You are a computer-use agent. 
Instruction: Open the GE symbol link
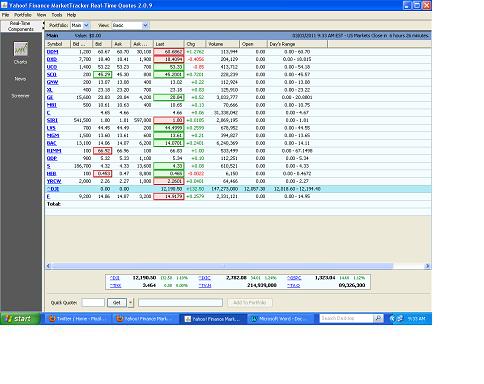point(50,97)
